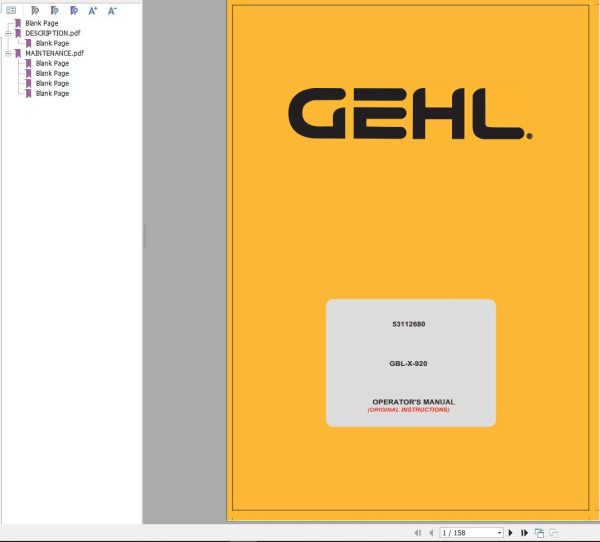Go to the previous page arrow

tap(431, 532)
